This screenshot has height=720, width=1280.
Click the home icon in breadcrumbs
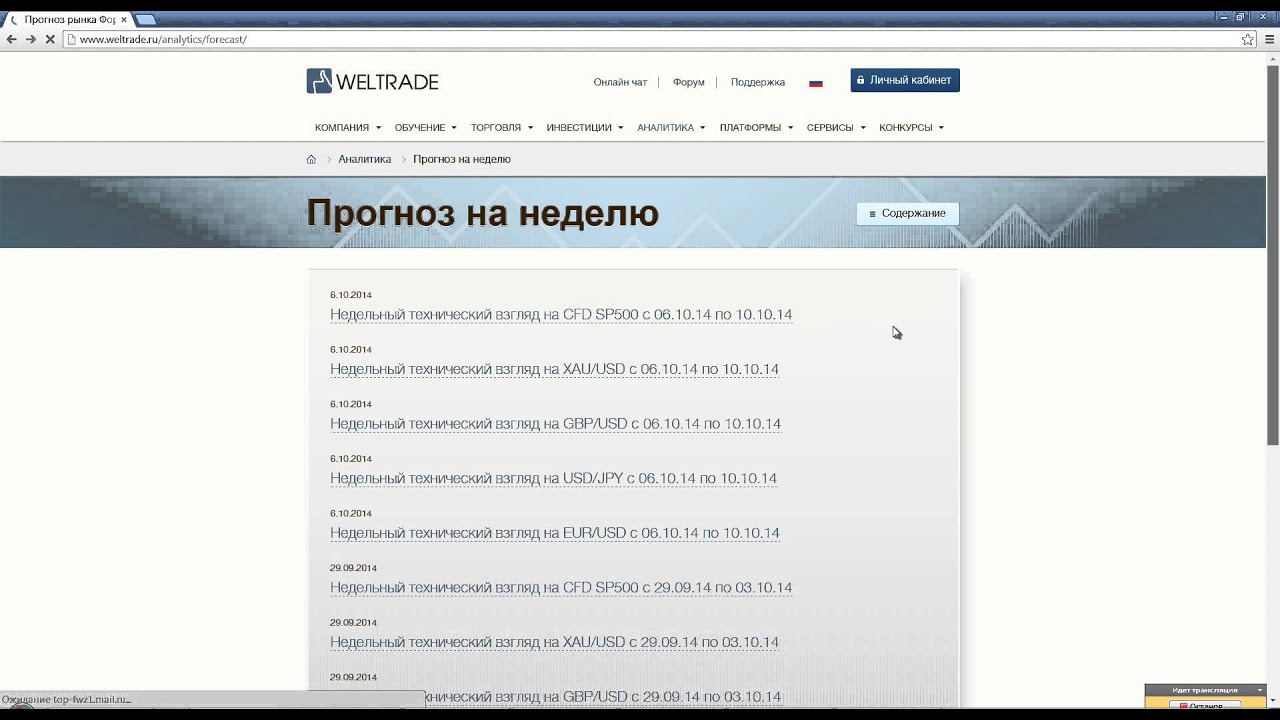(311, 159)
